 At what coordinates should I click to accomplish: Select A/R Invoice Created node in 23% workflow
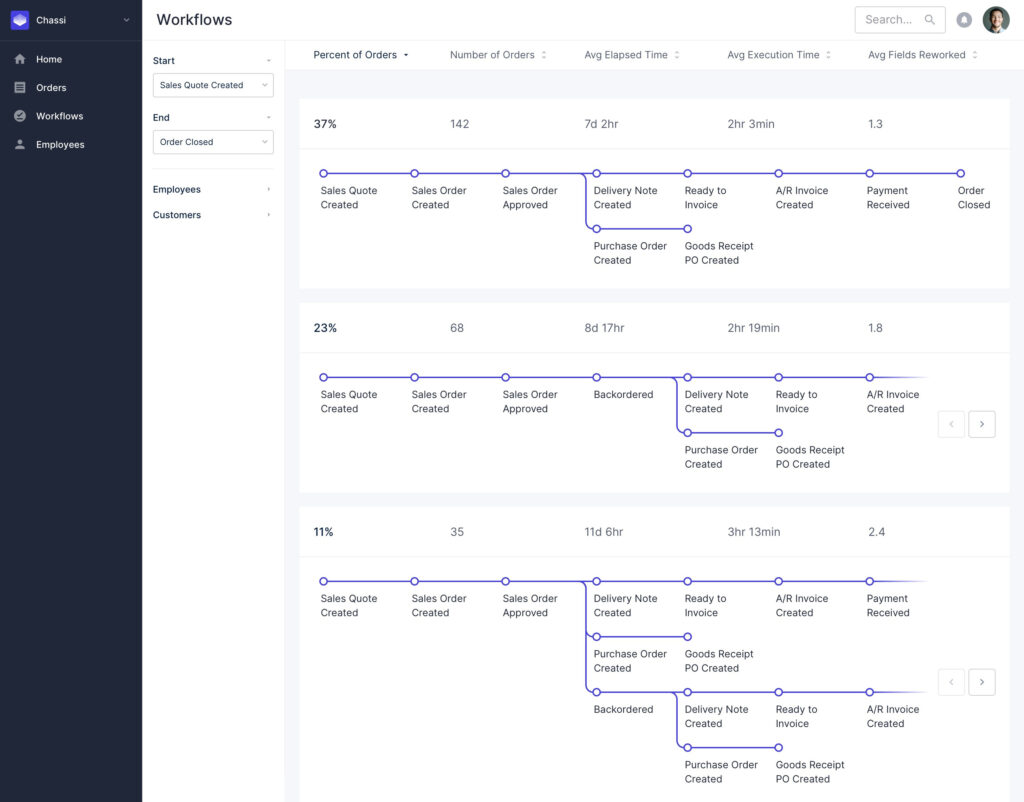tap(870, 377)
